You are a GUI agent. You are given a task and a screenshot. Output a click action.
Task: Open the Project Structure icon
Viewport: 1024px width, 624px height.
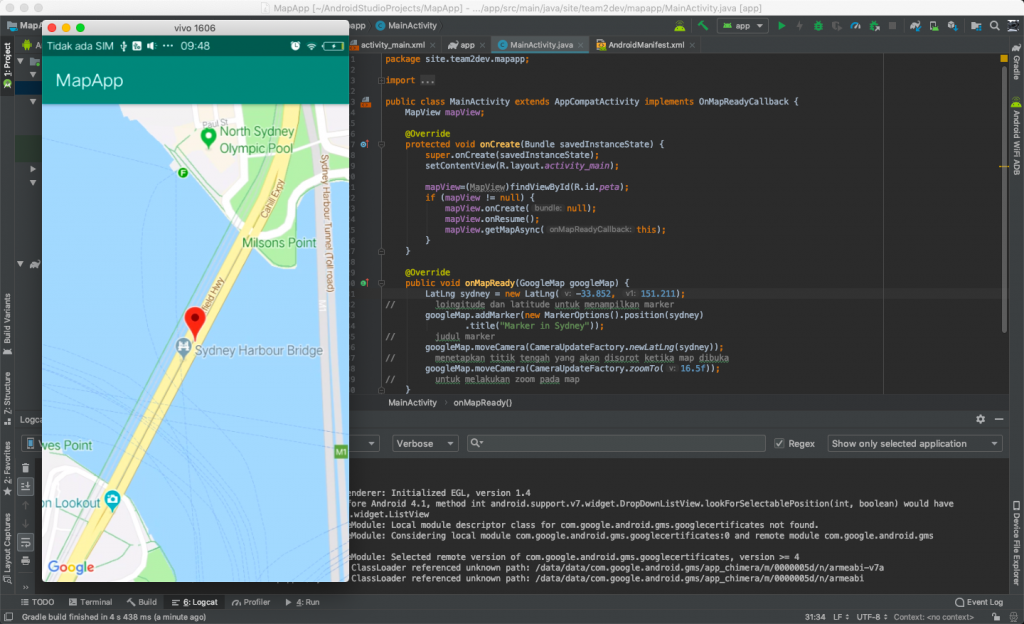tap(976, 26)
